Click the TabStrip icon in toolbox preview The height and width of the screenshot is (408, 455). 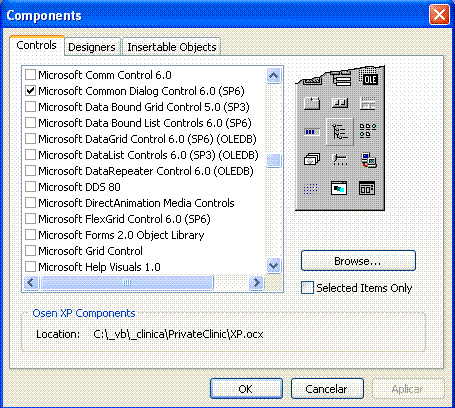[312, 103]
